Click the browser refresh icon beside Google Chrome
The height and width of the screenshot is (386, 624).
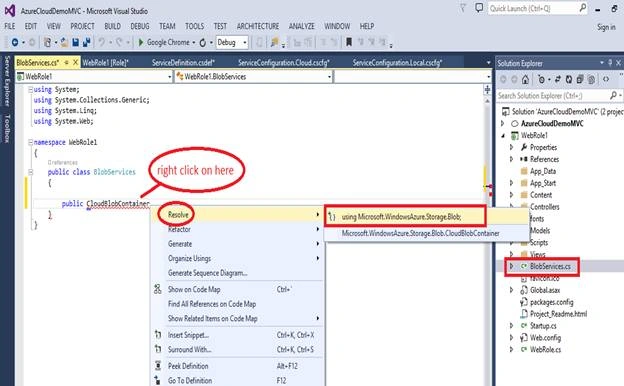(x=203, y=43)
